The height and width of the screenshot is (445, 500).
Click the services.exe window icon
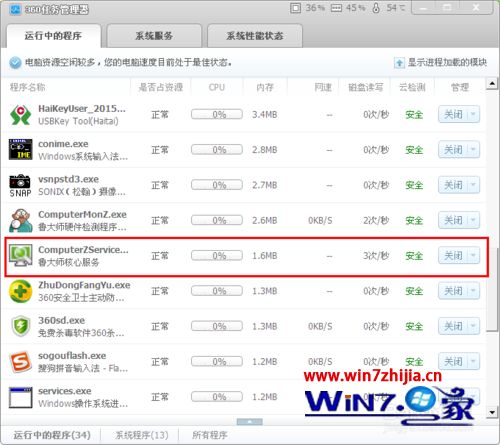21,397
